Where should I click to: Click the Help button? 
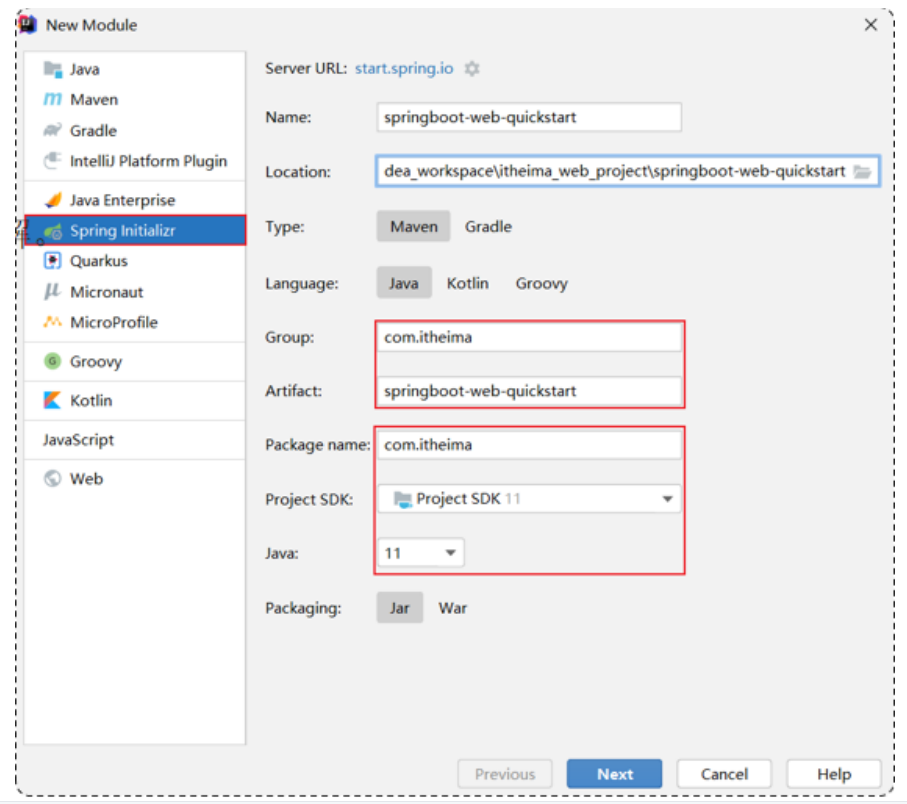pyautogui.click(x=834, y=773)
